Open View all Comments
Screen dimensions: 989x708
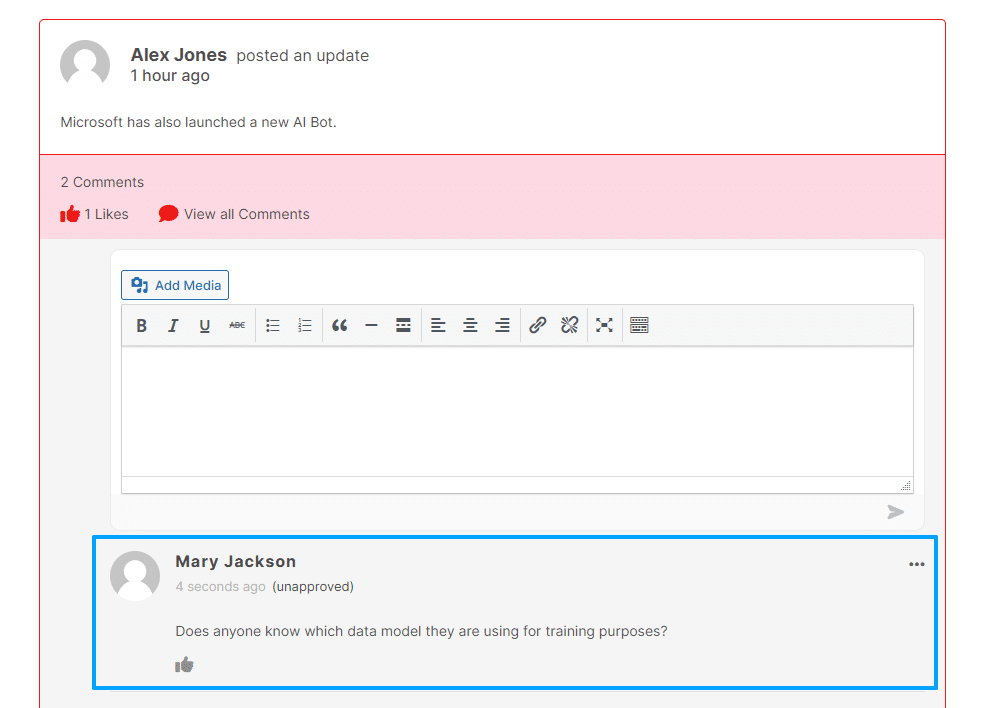pyautogui.click(x=234, y=215)
